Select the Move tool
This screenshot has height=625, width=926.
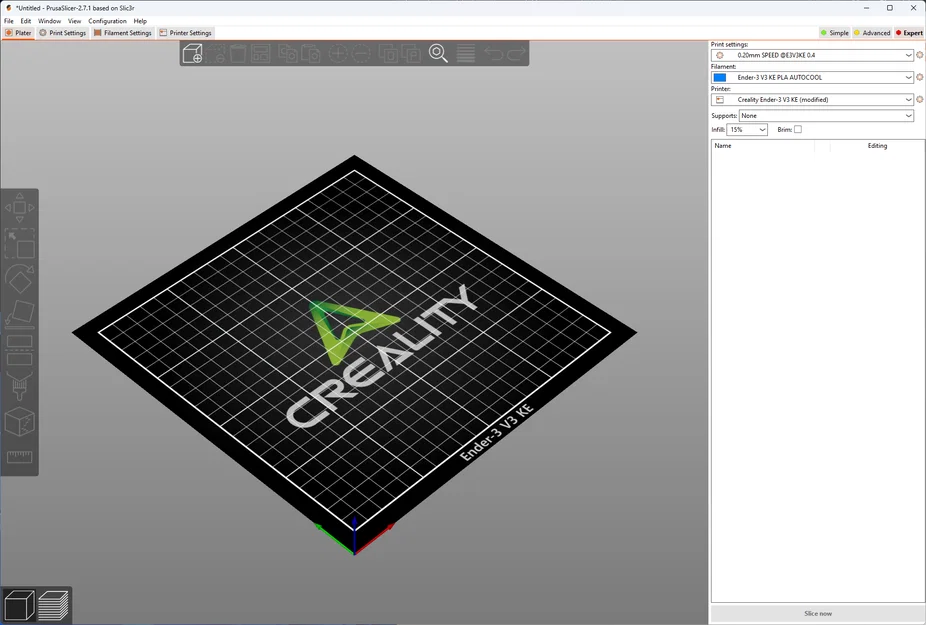[18, 207]
